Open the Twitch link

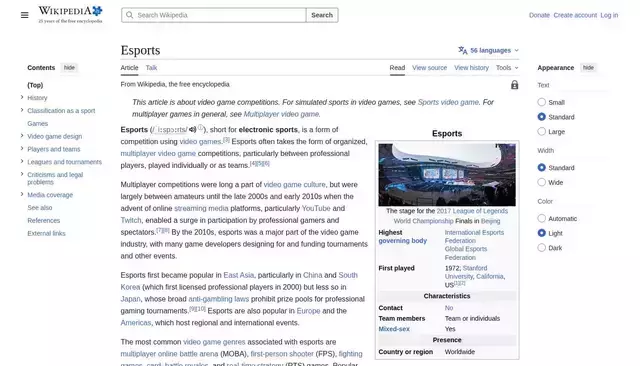(x=131, y=220)
